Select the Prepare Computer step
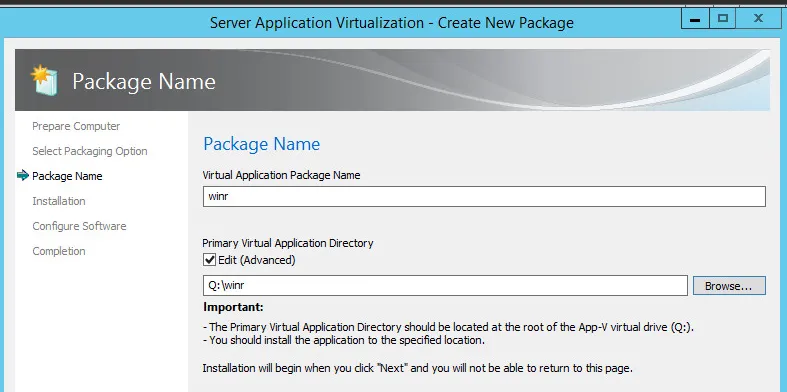The image size is (787, 392). tap(76, 126)
